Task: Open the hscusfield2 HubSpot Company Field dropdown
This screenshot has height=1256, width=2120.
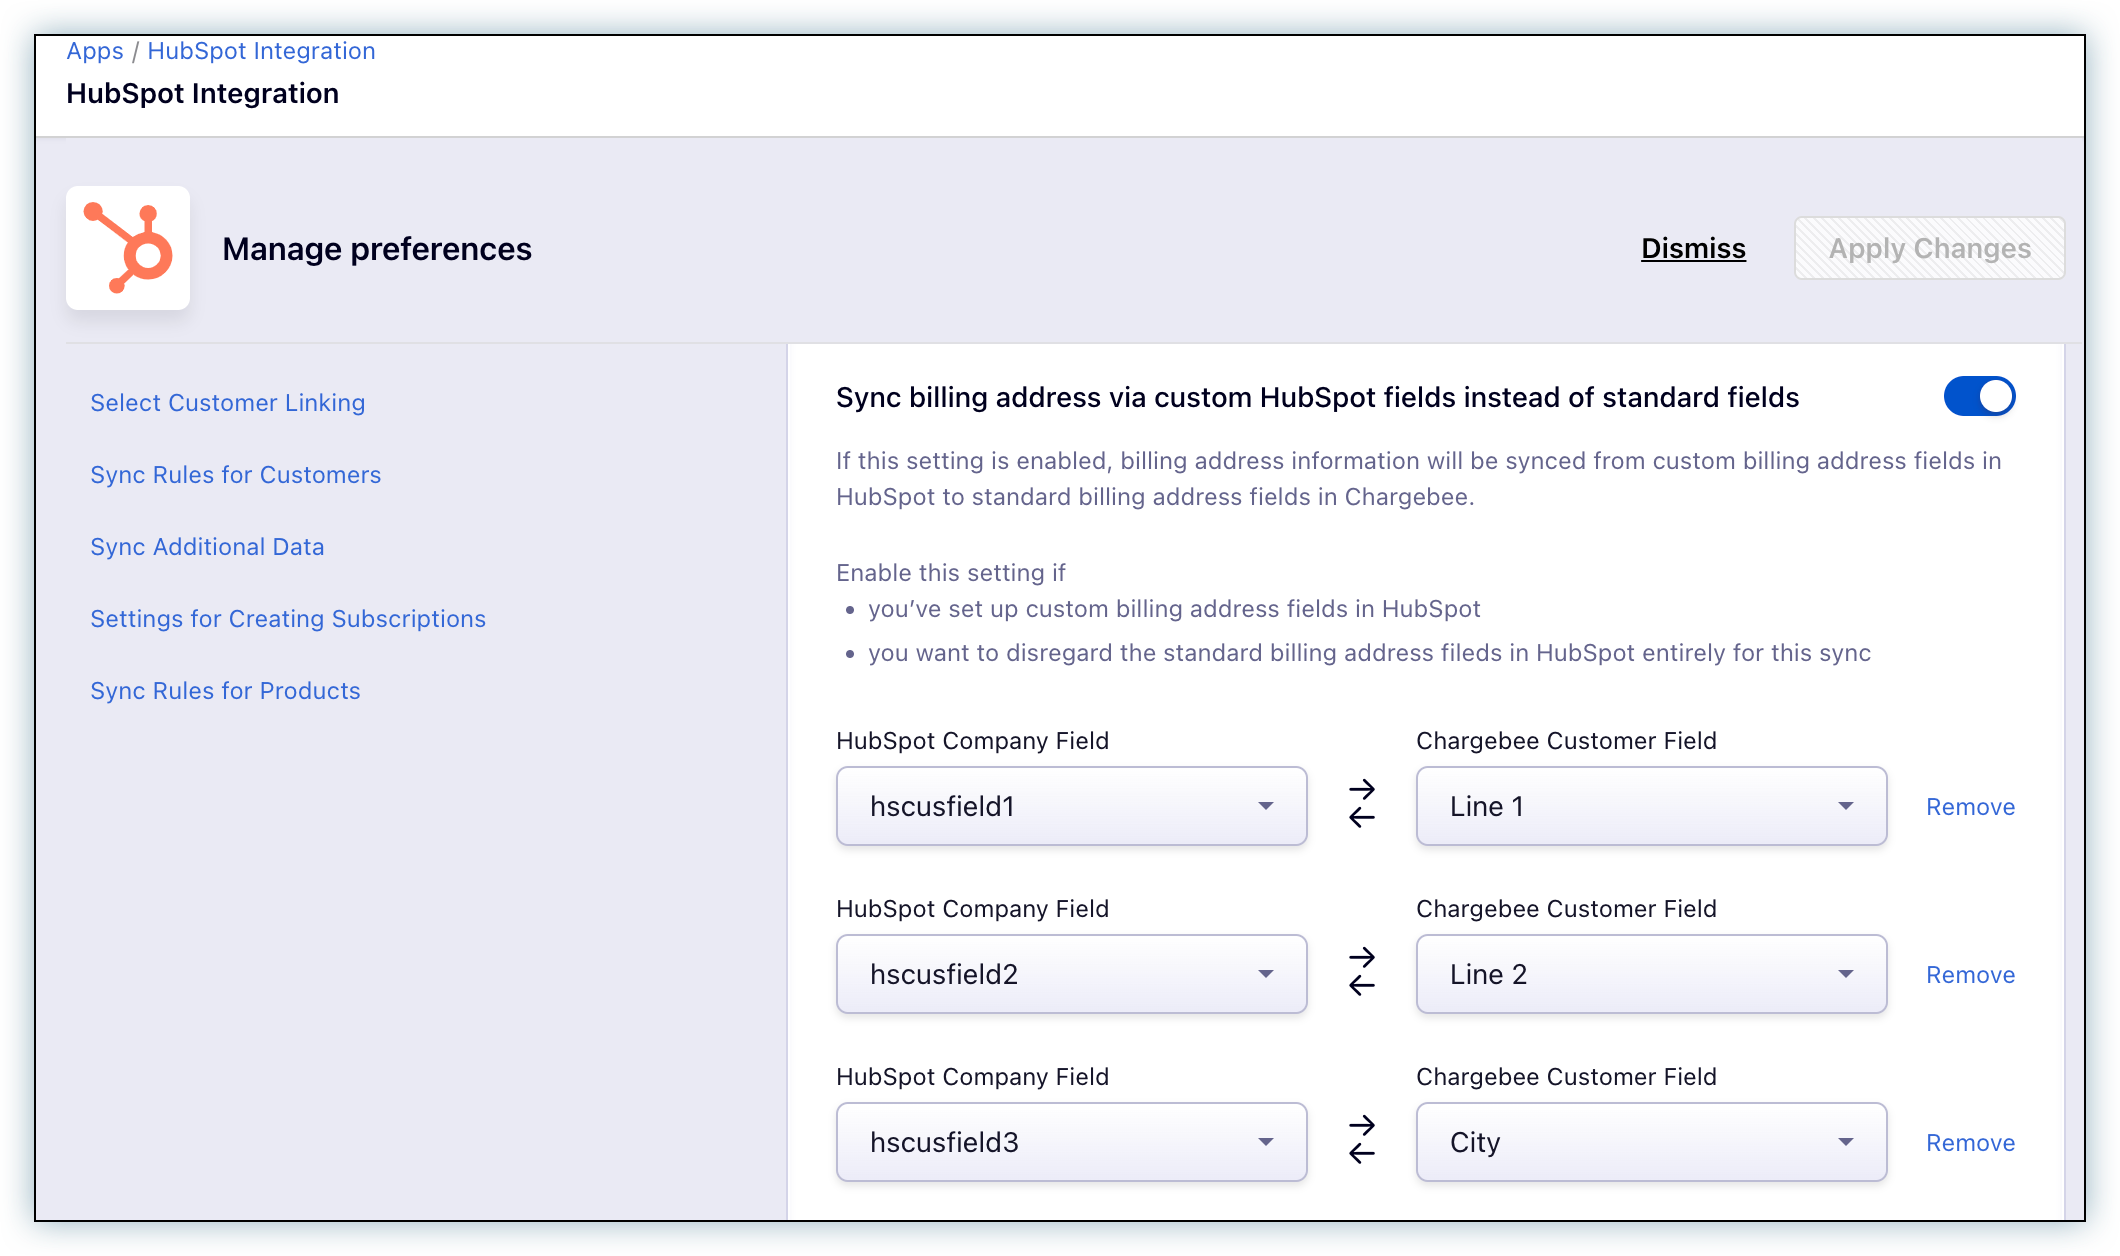Action: click(1071, 974)
